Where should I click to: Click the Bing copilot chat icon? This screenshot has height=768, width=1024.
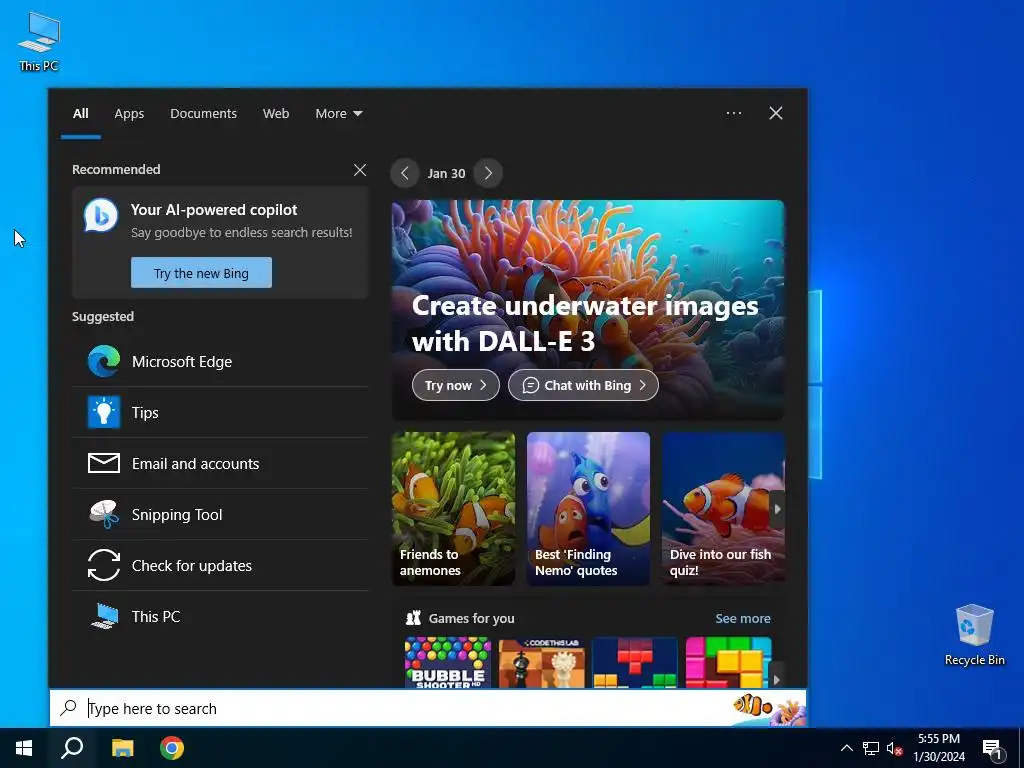click(101, 216)
